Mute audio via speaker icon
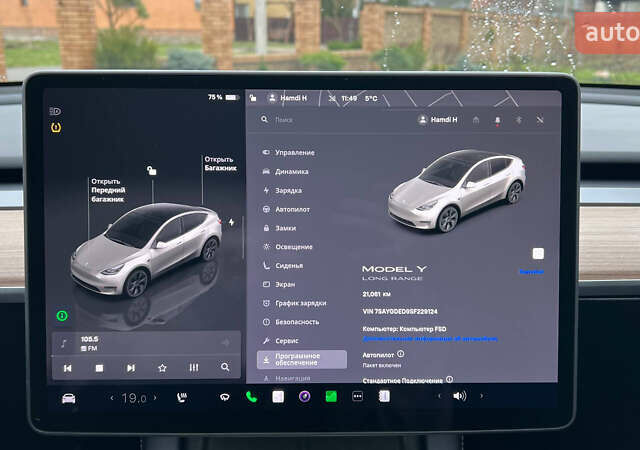The image size is (640, 450). 460,396
